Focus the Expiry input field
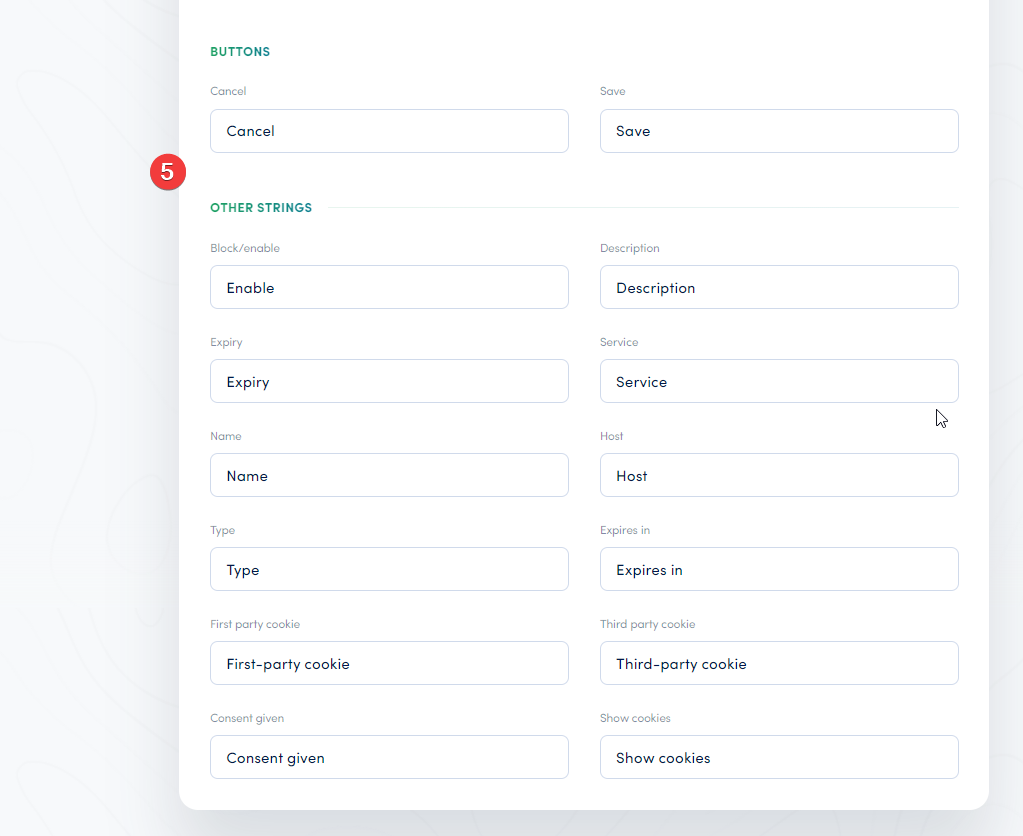The height and width of the screenshot is (836, 1023). [389, 381]
